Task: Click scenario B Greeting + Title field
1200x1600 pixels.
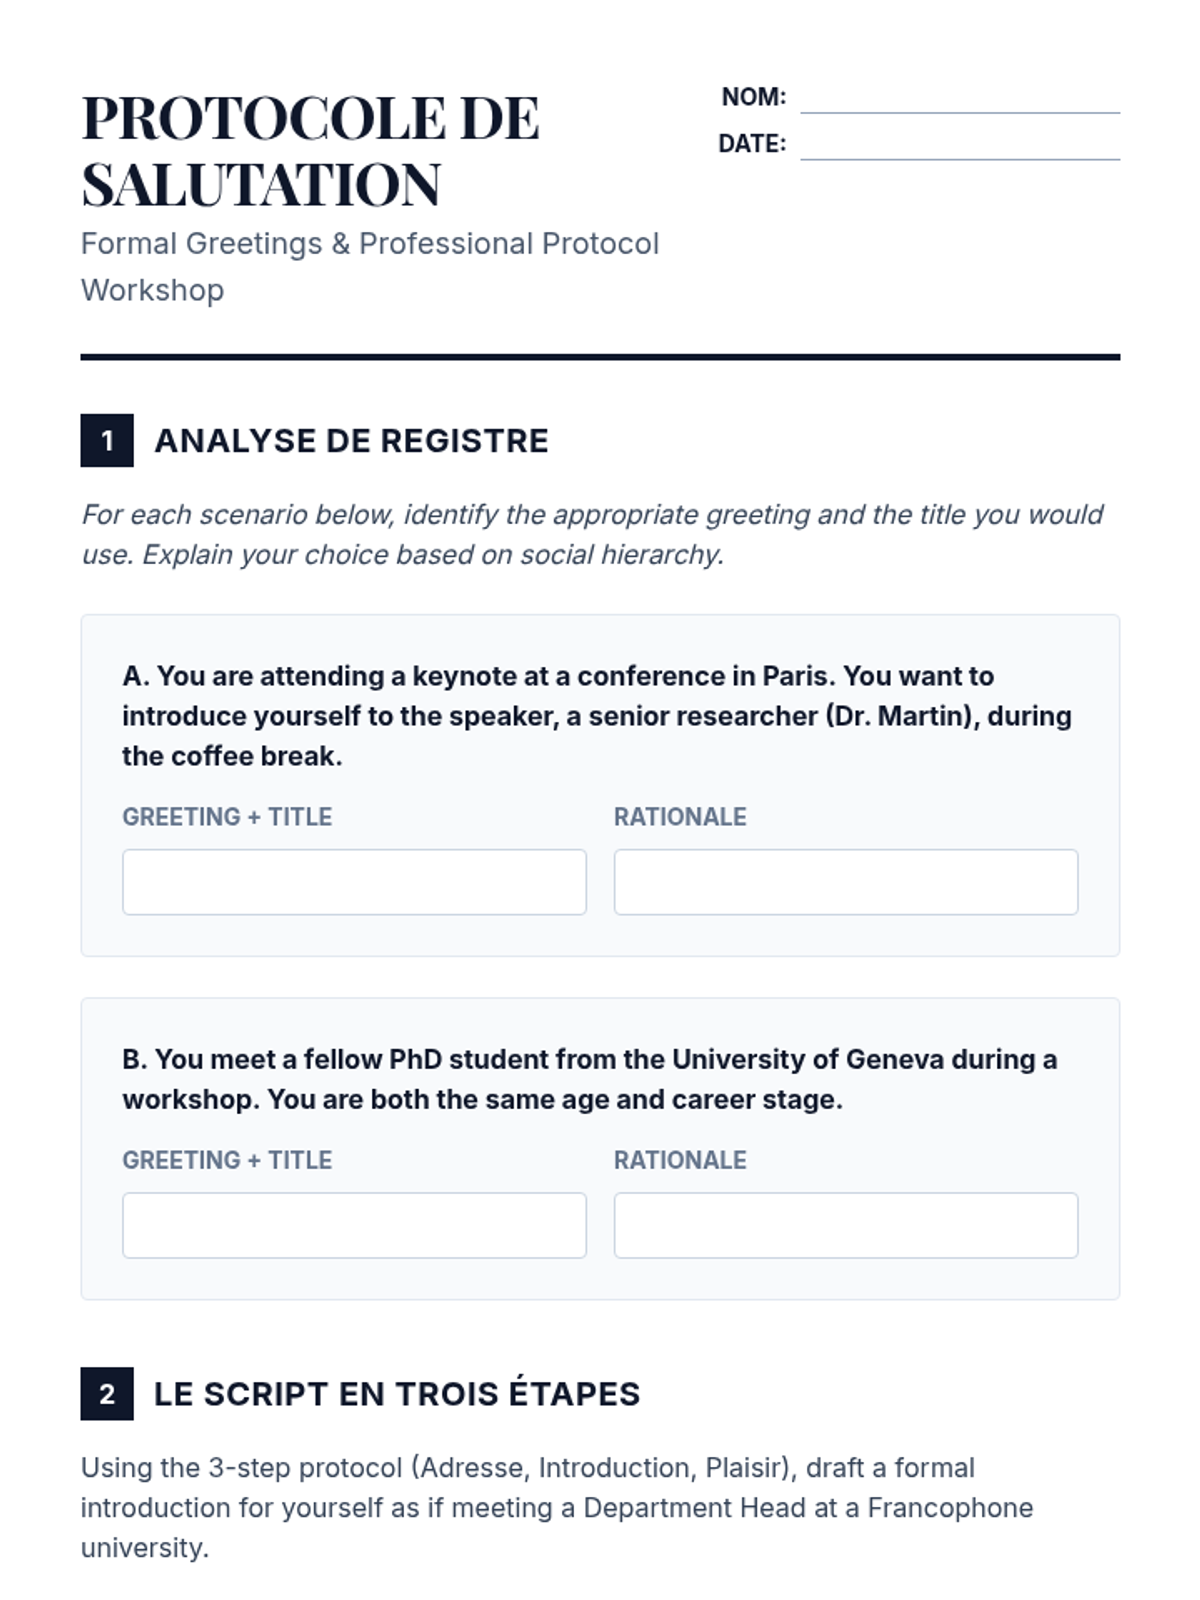Action: tap(354, 1225)
